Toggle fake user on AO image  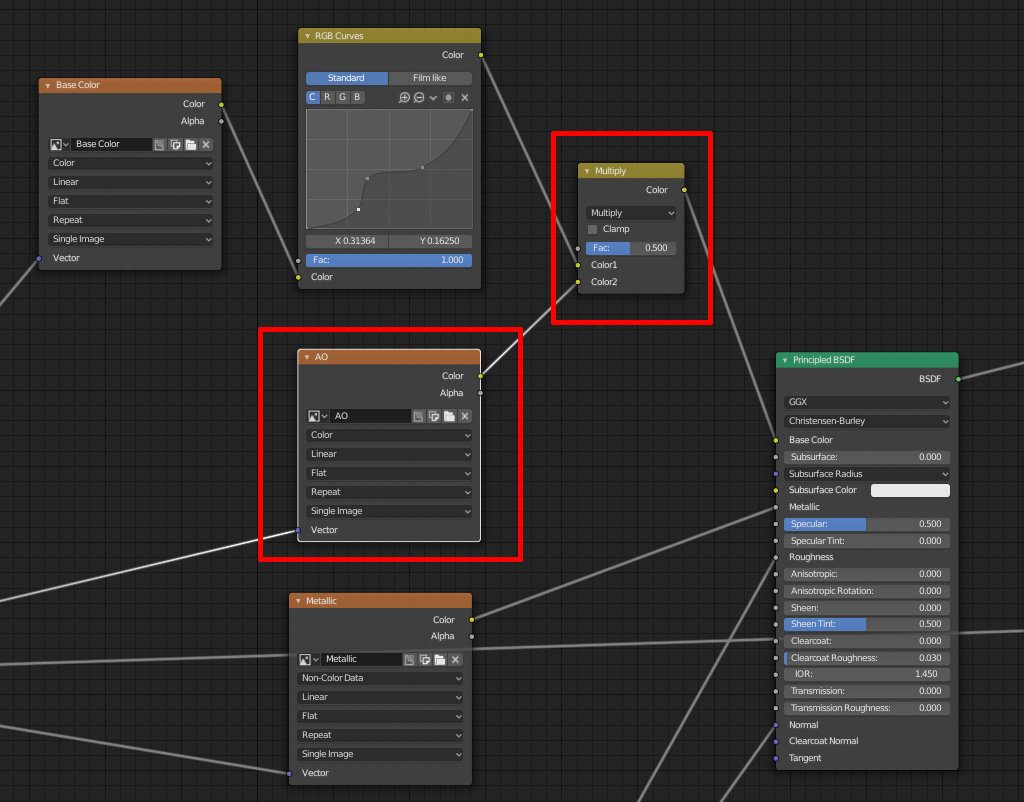pyautogui.click(x=418, y=416)
